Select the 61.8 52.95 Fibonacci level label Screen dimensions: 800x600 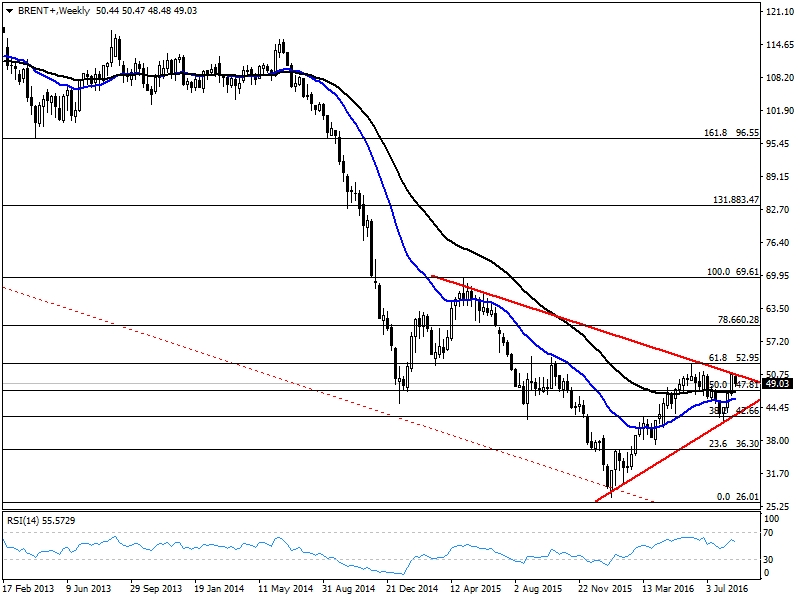click(734, 358)
